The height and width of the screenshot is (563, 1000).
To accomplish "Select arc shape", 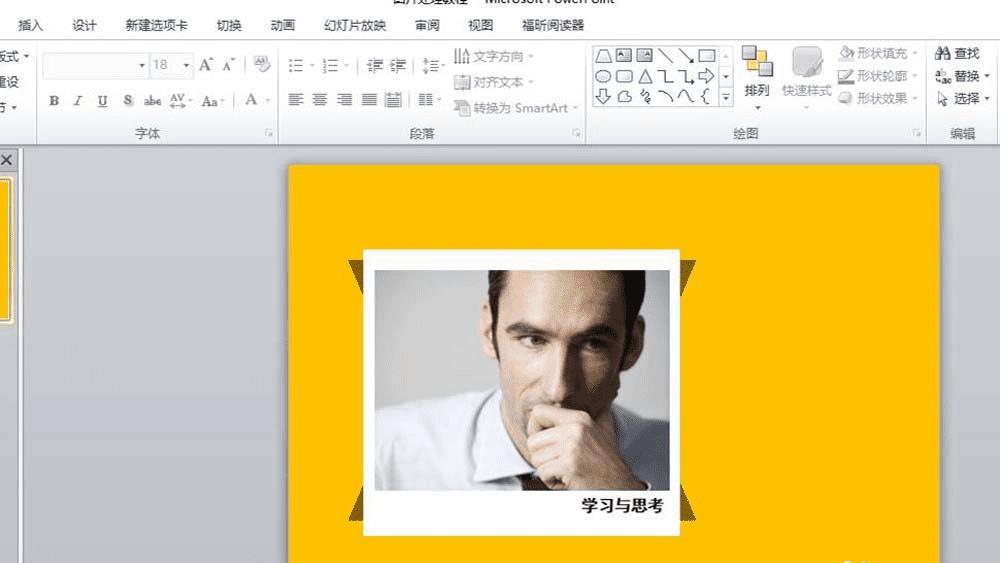I will pyautogui.click(x=665, y=96).
